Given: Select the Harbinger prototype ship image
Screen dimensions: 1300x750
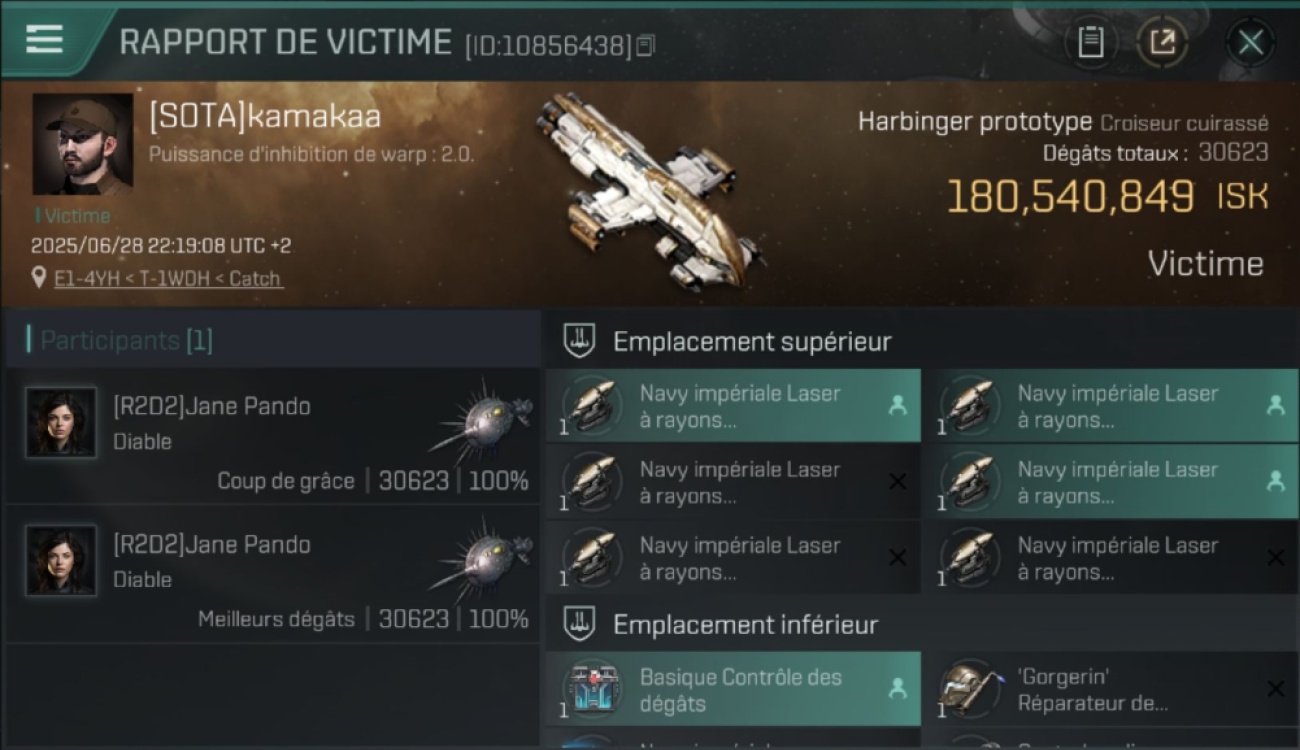Looking at the screenshot, I should [x=647, y=190].
